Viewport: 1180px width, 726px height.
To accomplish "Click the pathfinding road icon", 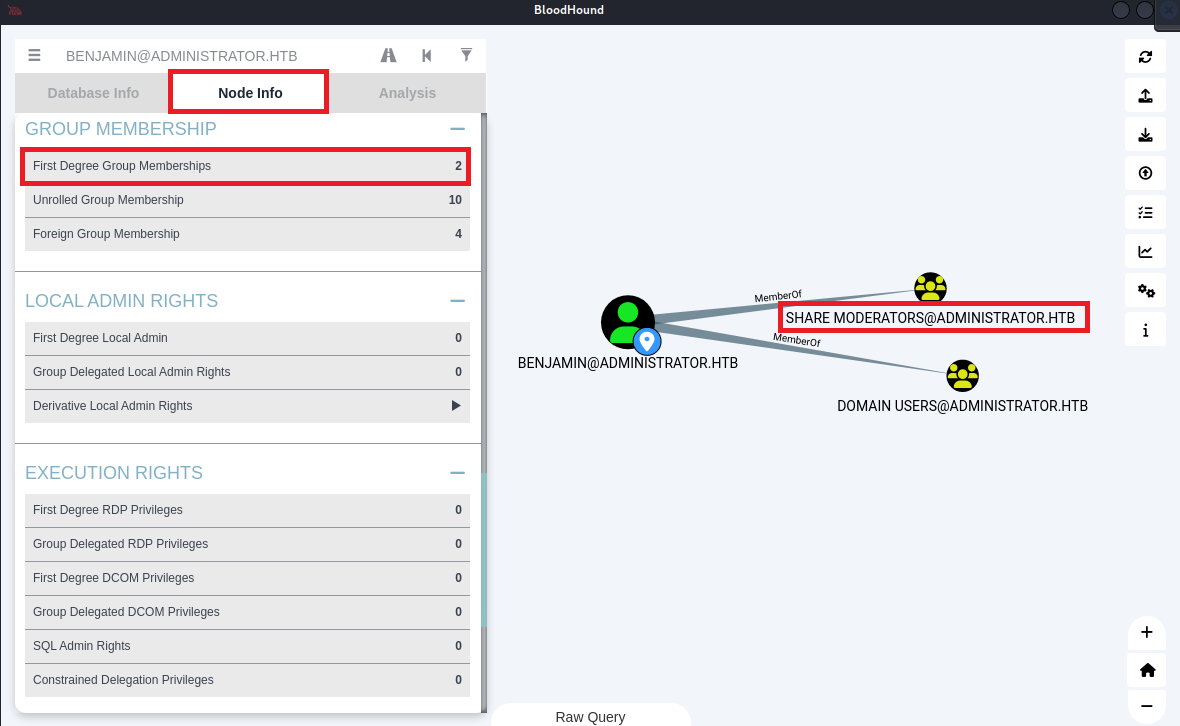I will point(388,56).
